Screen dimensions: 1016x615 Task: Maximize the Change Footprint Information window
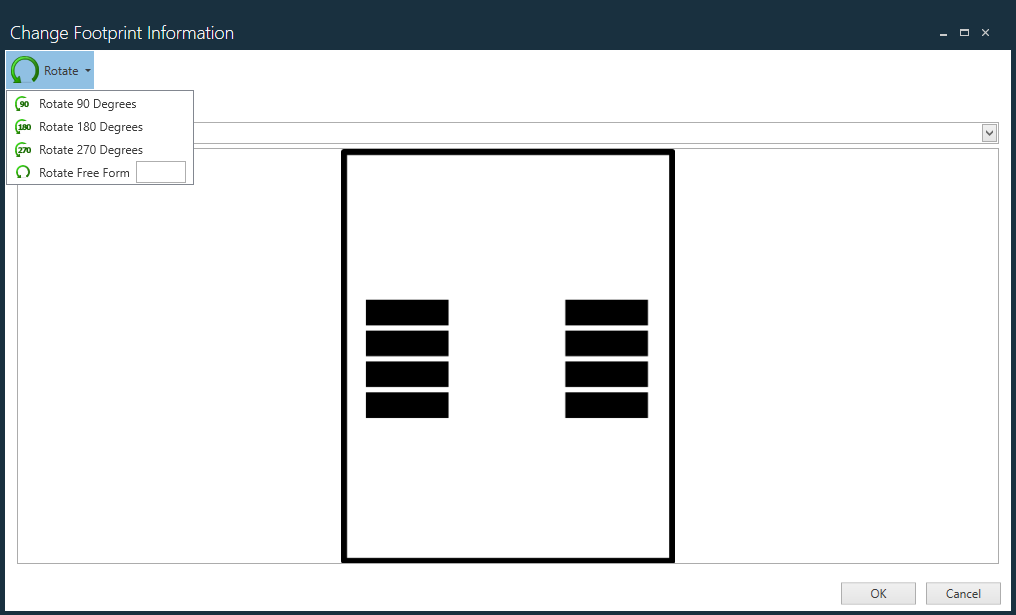tap(964, 32)
